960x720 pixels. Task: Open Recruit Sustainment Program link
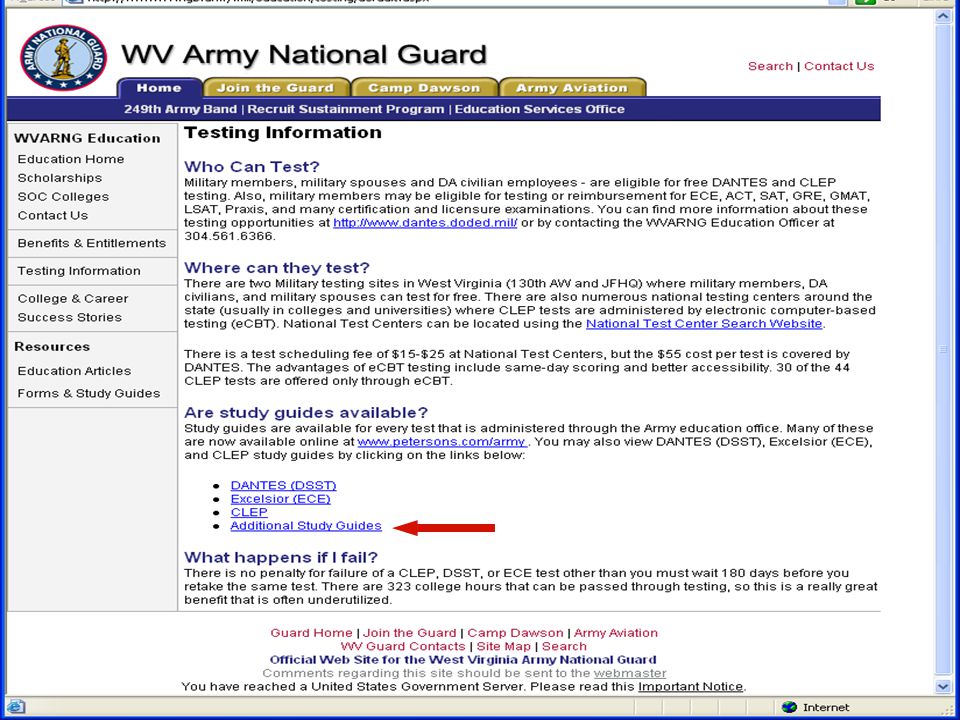pos(346,109)
